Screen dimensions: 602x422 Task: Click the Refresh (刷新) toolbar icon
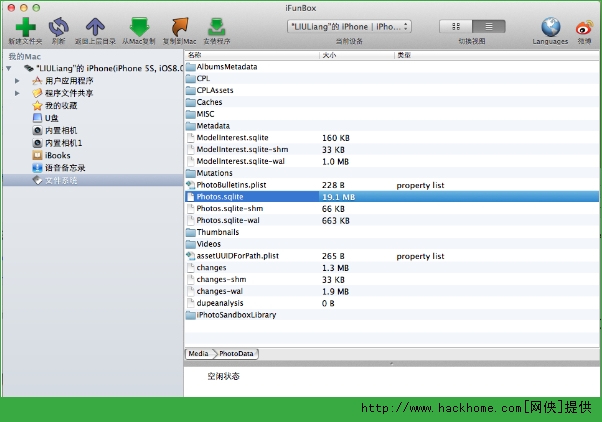59,27
